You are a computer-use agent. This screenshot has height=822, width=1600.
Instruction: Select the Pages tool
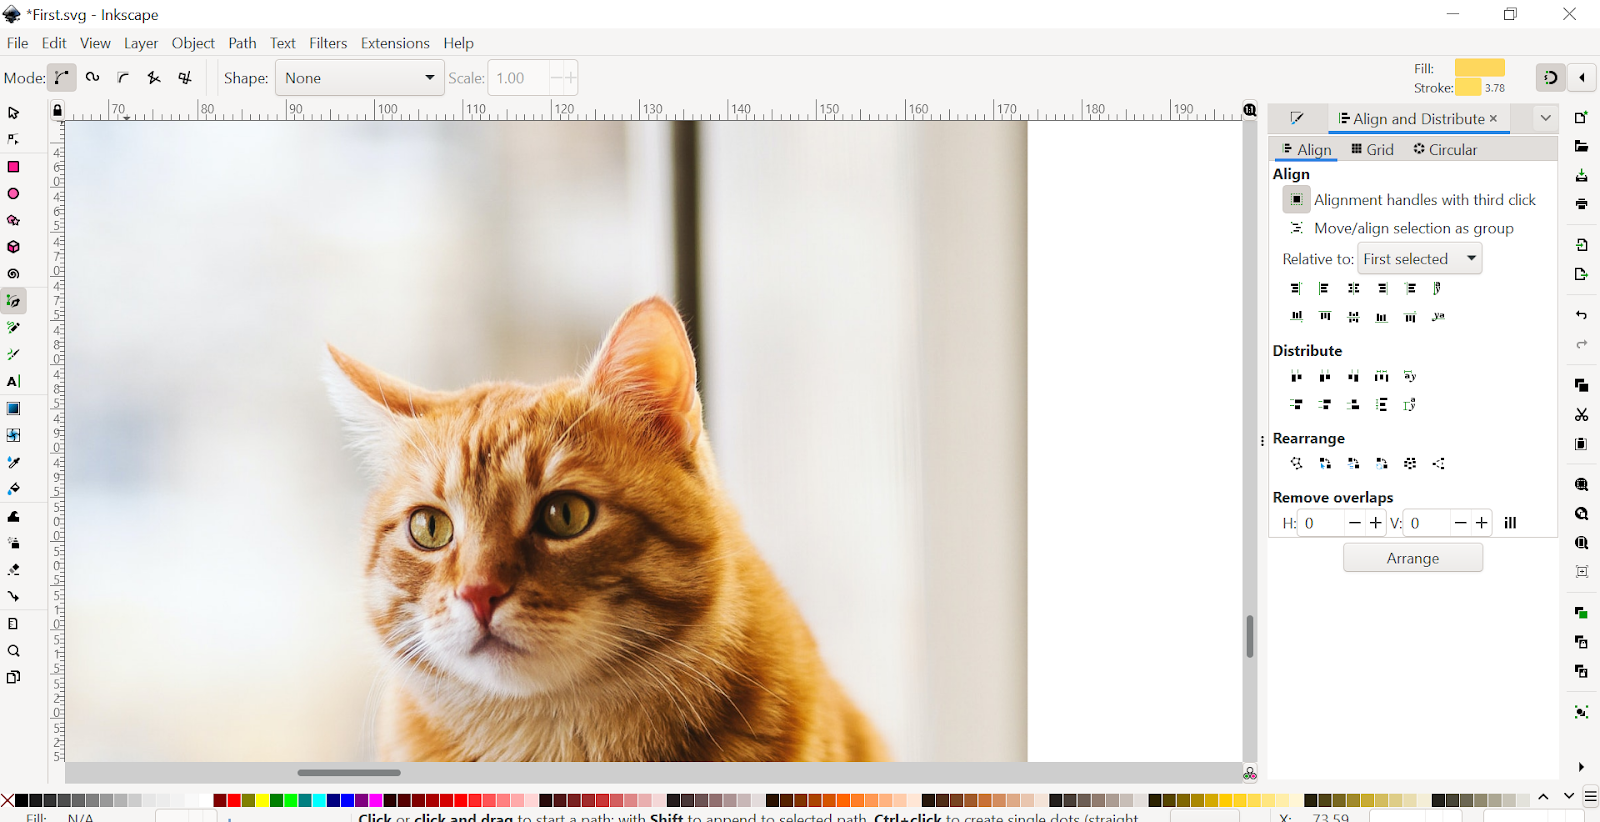point(14,678)
